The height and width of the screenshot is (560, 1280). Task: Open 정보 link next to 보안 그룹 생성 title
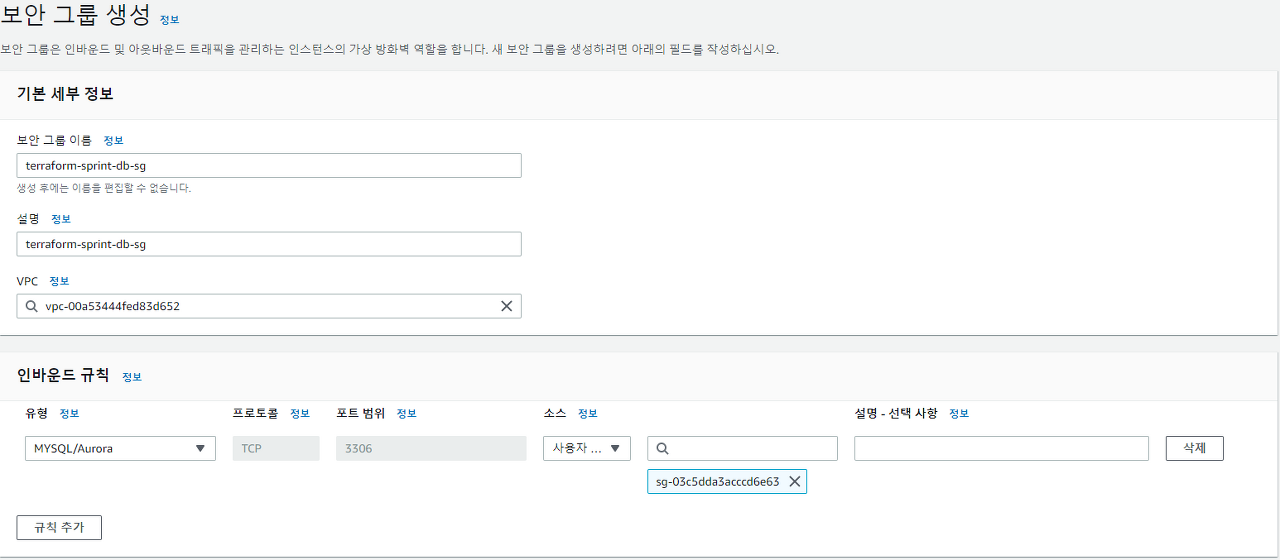pos(170,19)
